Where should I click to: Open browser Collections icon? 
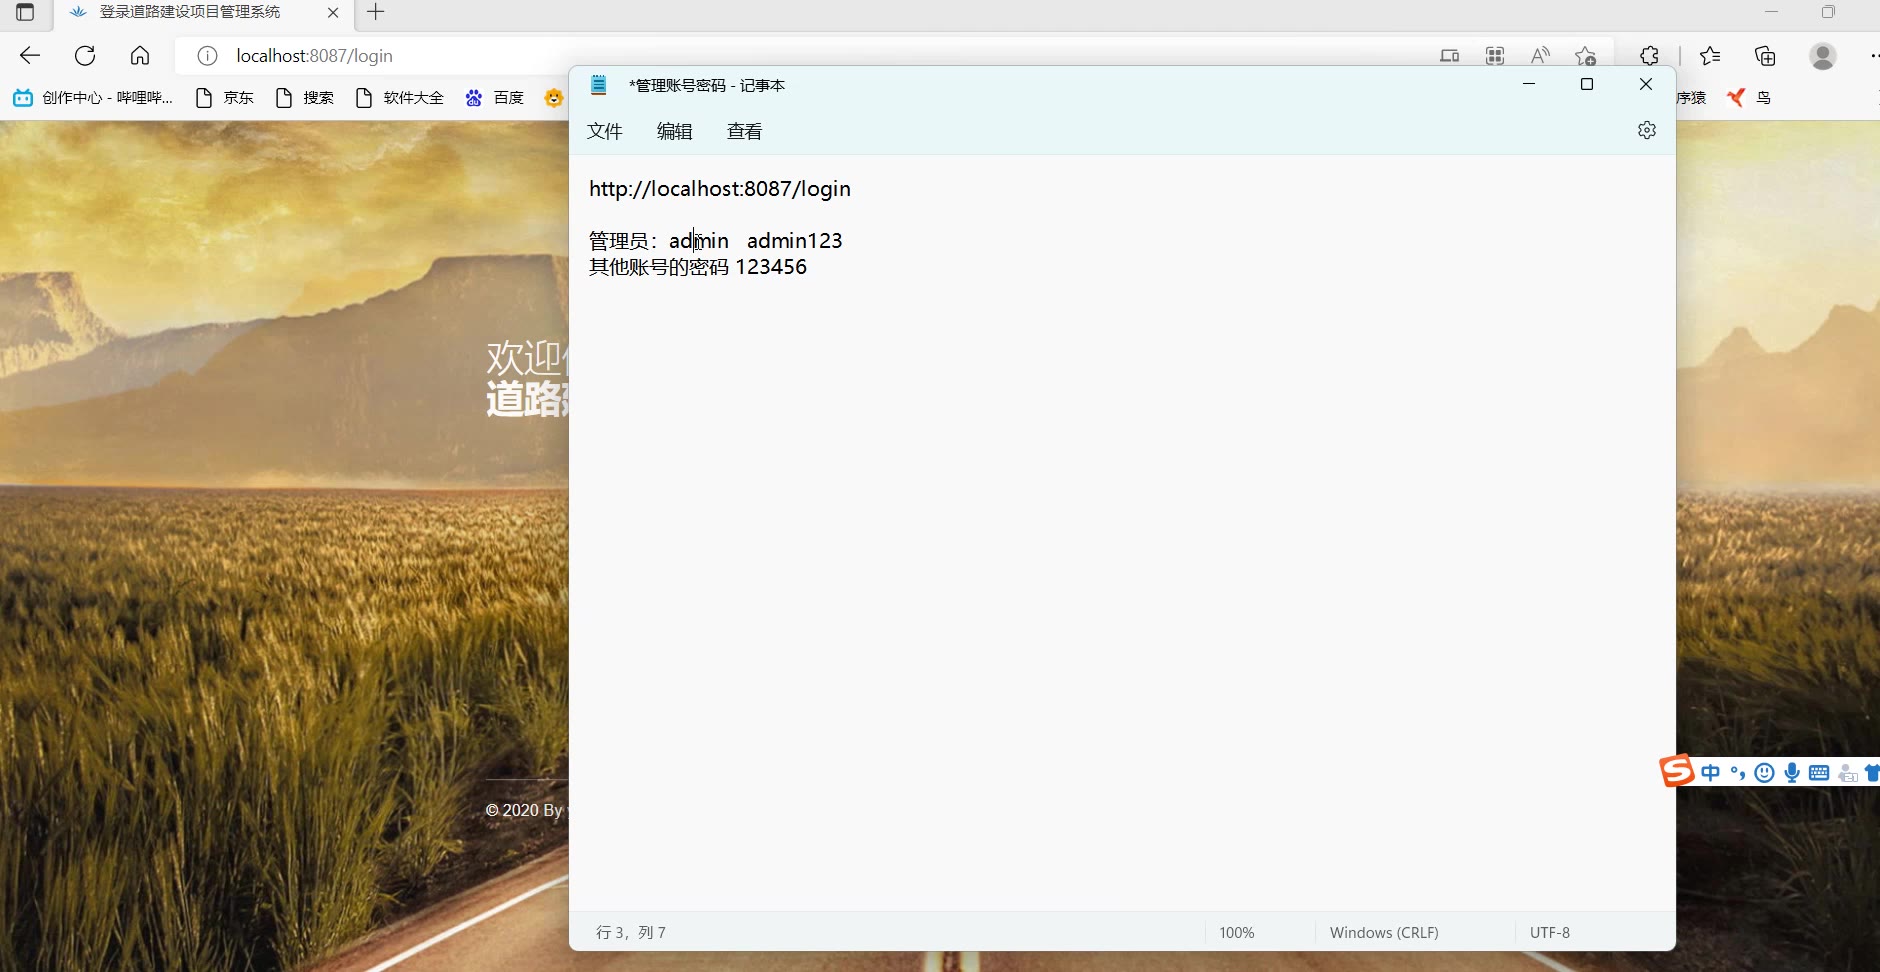tap(1765, 56)
